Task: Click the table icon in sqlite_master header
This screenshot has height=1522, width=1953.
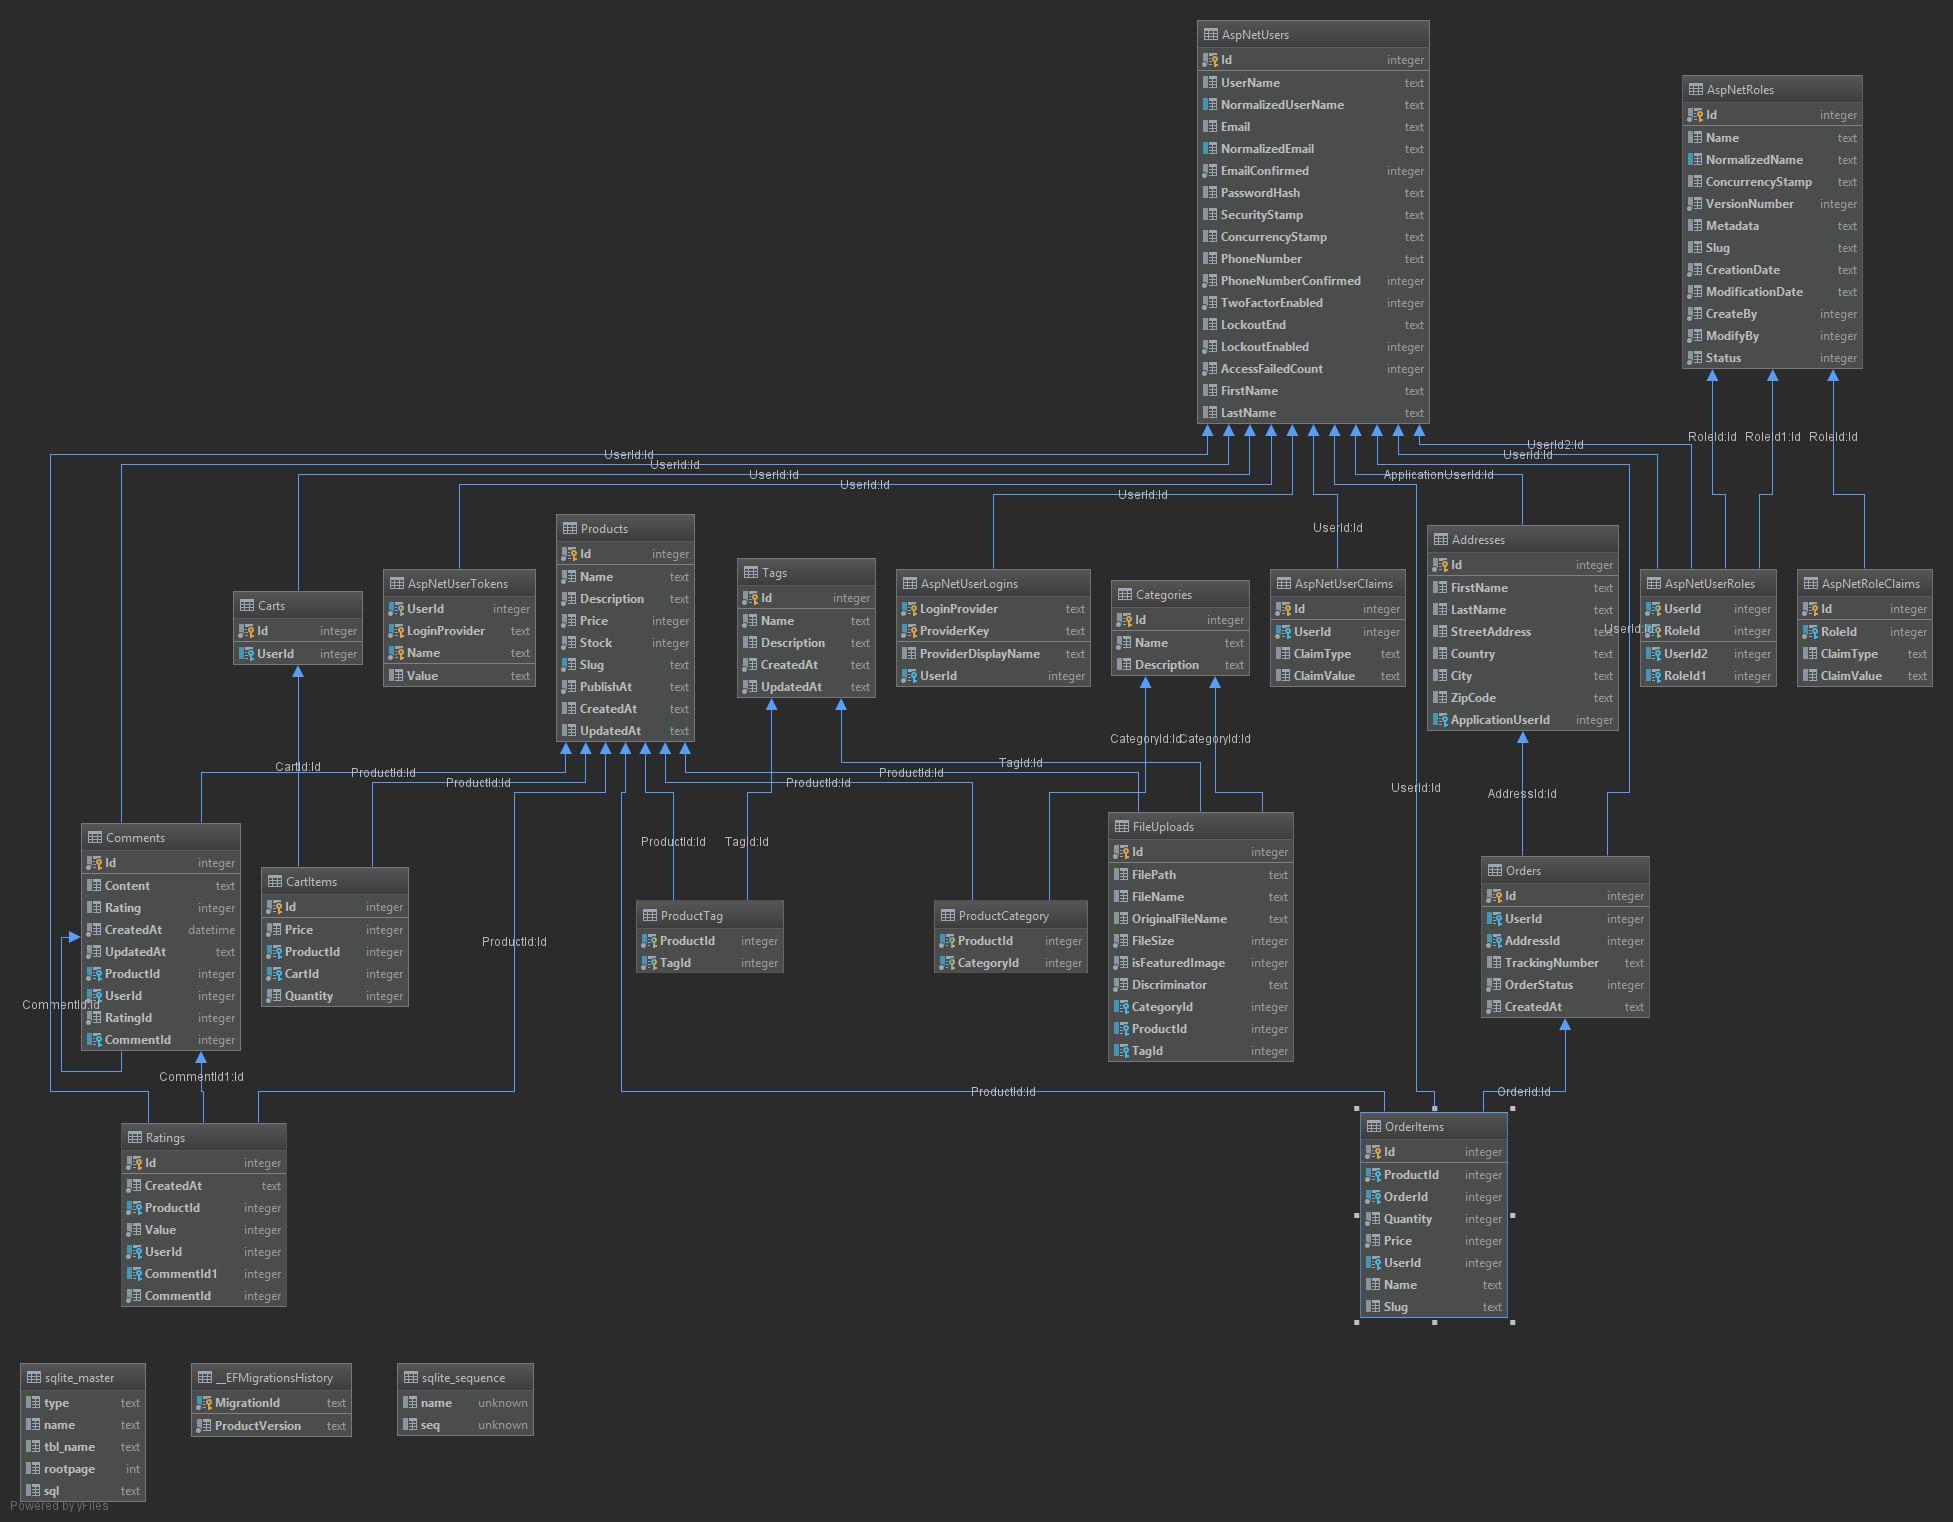Action: coord(33,1378)
